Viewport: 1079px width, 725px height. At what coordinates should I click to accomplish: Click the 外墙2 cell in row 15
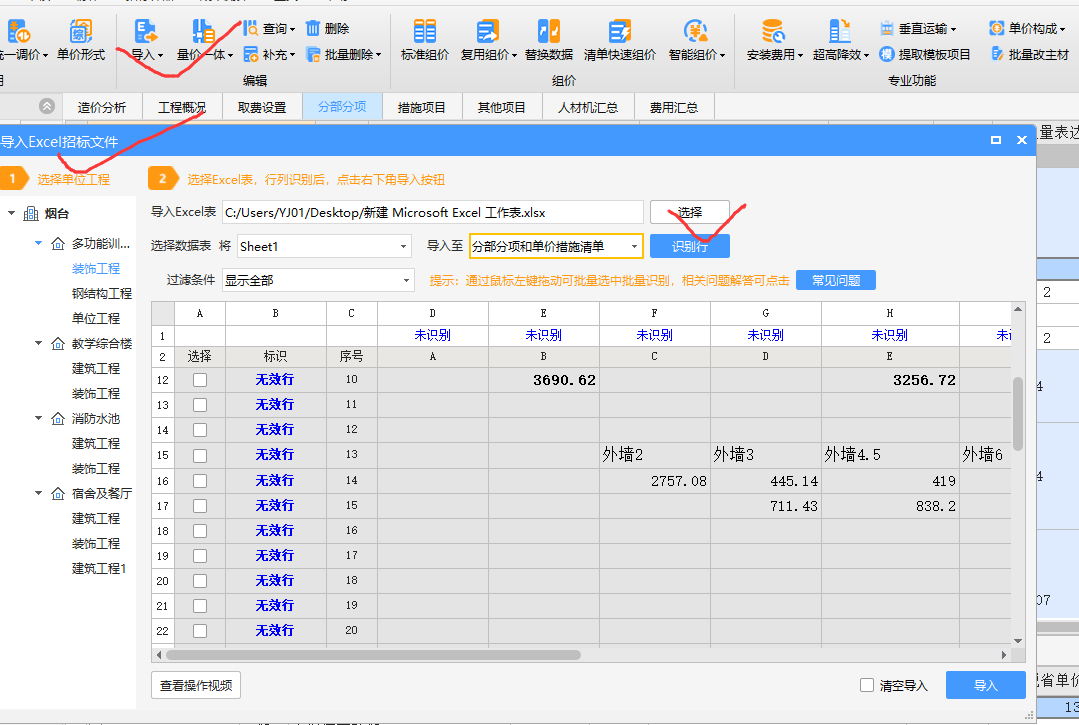(x=654, y=455)
